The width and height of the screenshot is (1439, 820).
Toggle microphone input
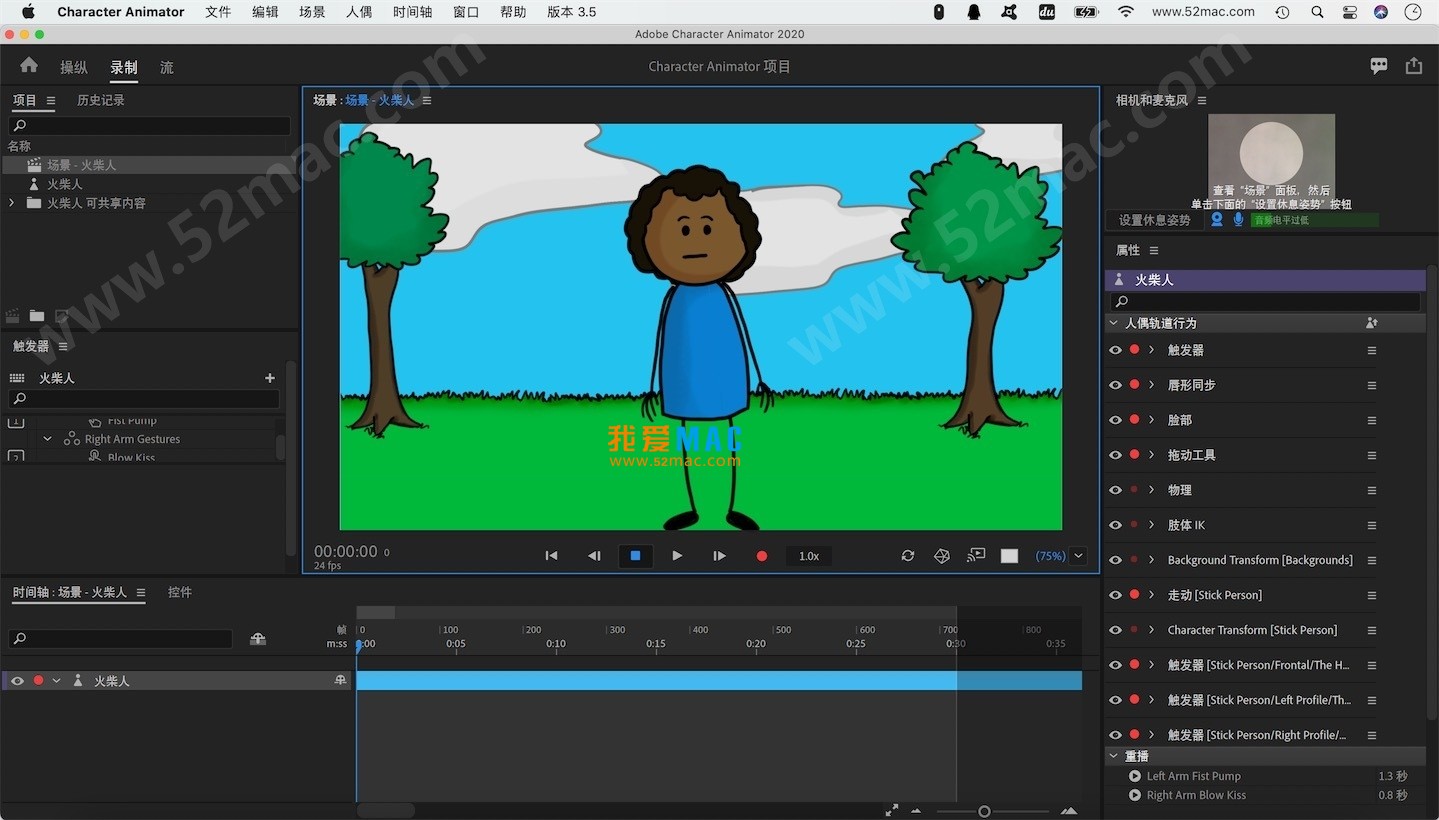tap(1238, 219)
